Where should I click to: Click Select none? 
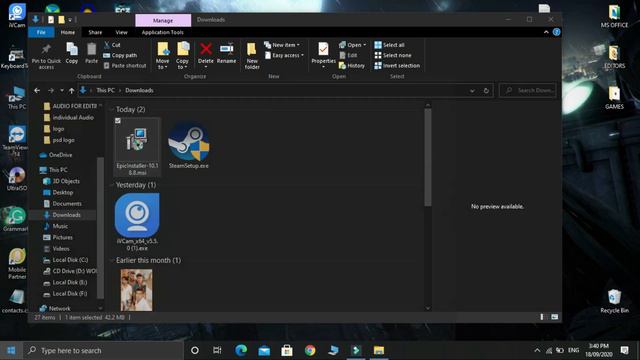[393, 55]
